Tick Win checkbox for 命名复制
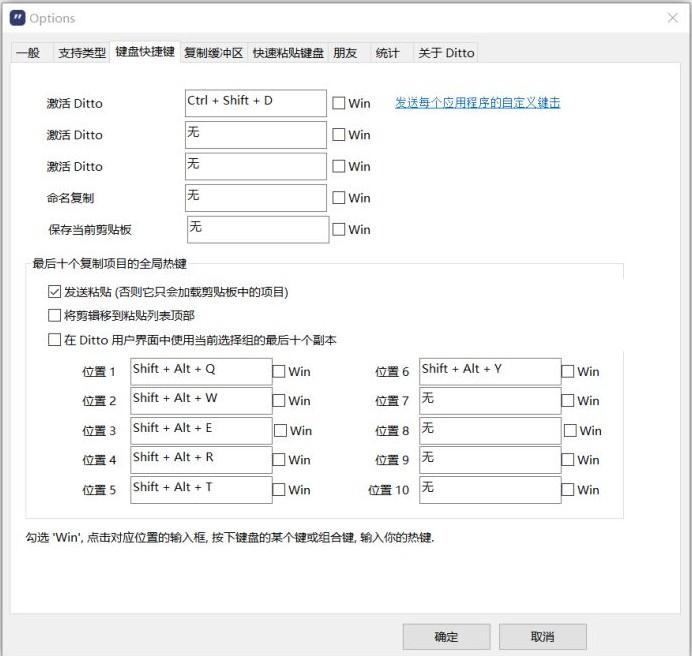The height and width of the screenshot is (656, 692). [338, 198]
